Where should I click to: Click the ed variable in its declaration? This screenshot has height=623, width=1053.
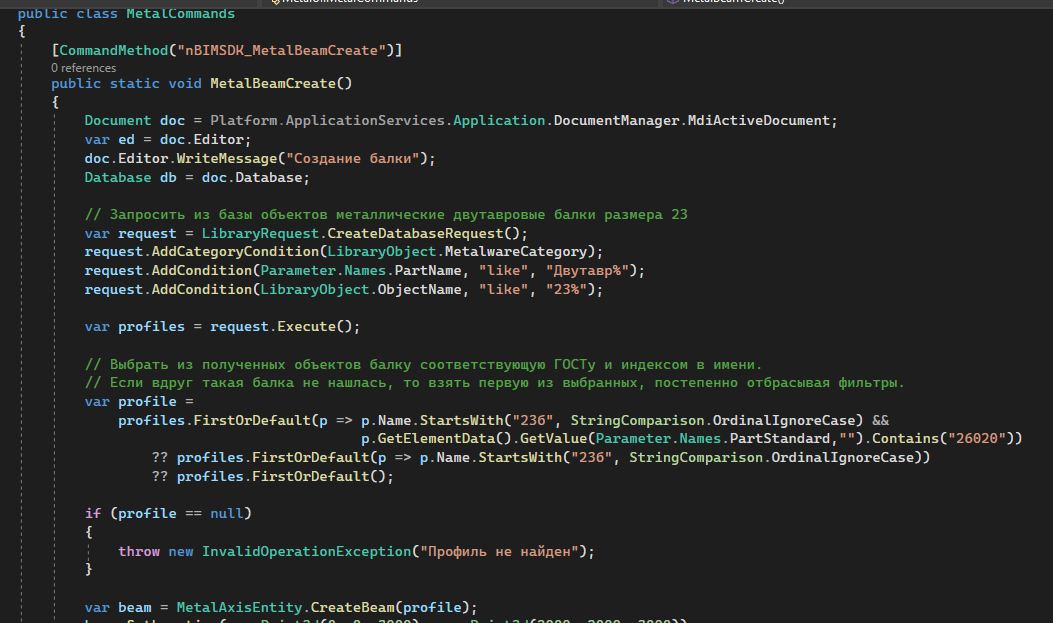pyautogui.click(x=126, y=139)
